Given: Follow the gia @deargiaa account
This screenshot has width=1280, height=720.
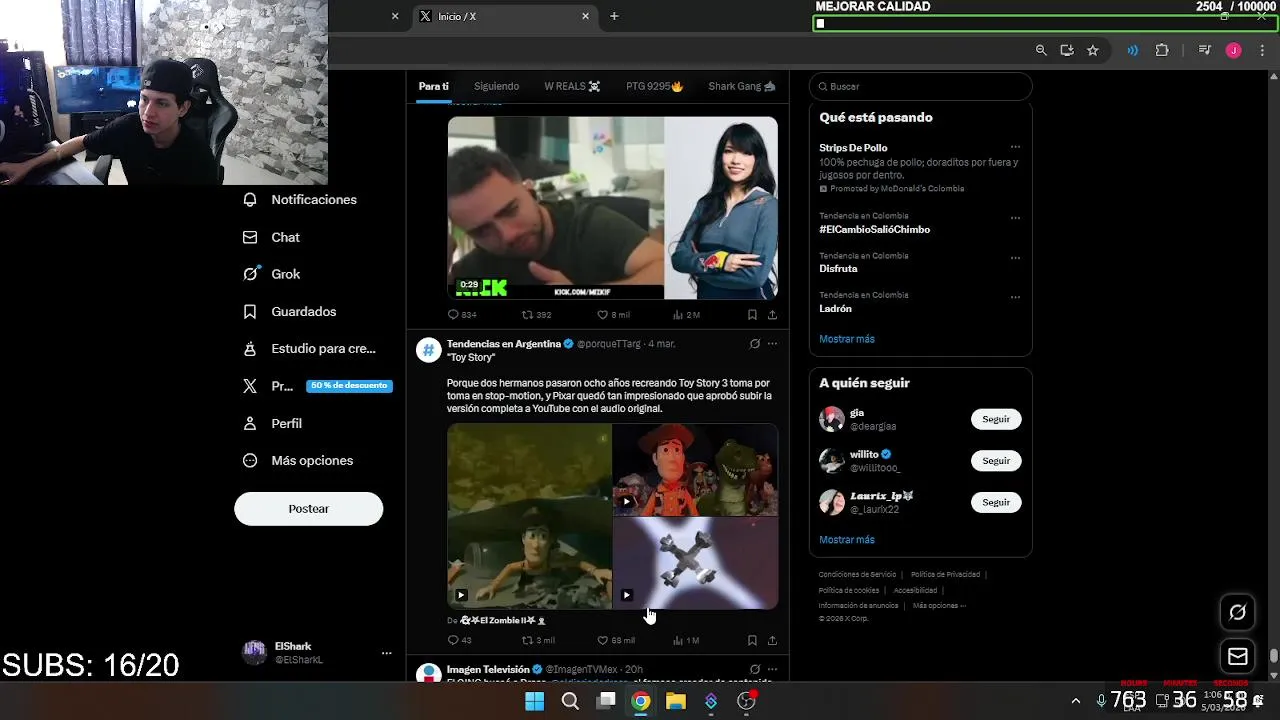Looking at the screenshot, I should tap(996, 419).
